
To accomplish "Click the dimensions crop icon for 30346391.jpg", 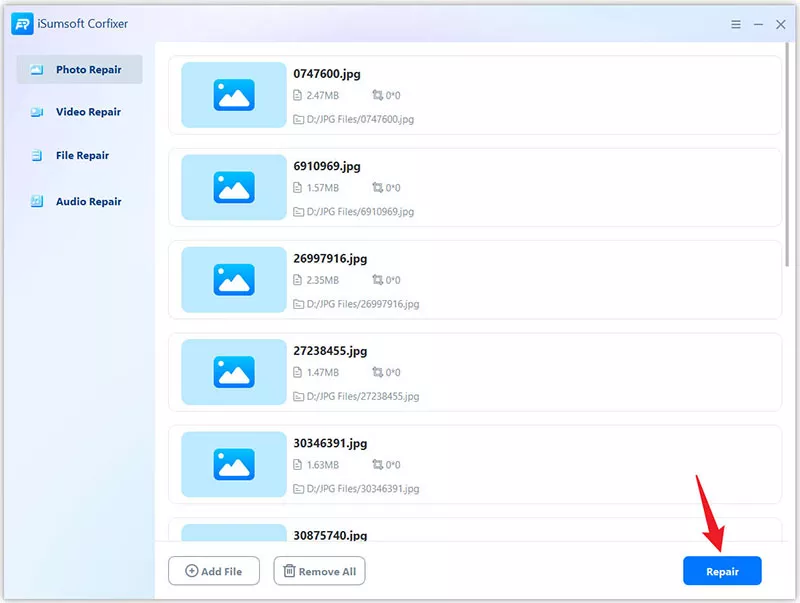I will point(378,465).
